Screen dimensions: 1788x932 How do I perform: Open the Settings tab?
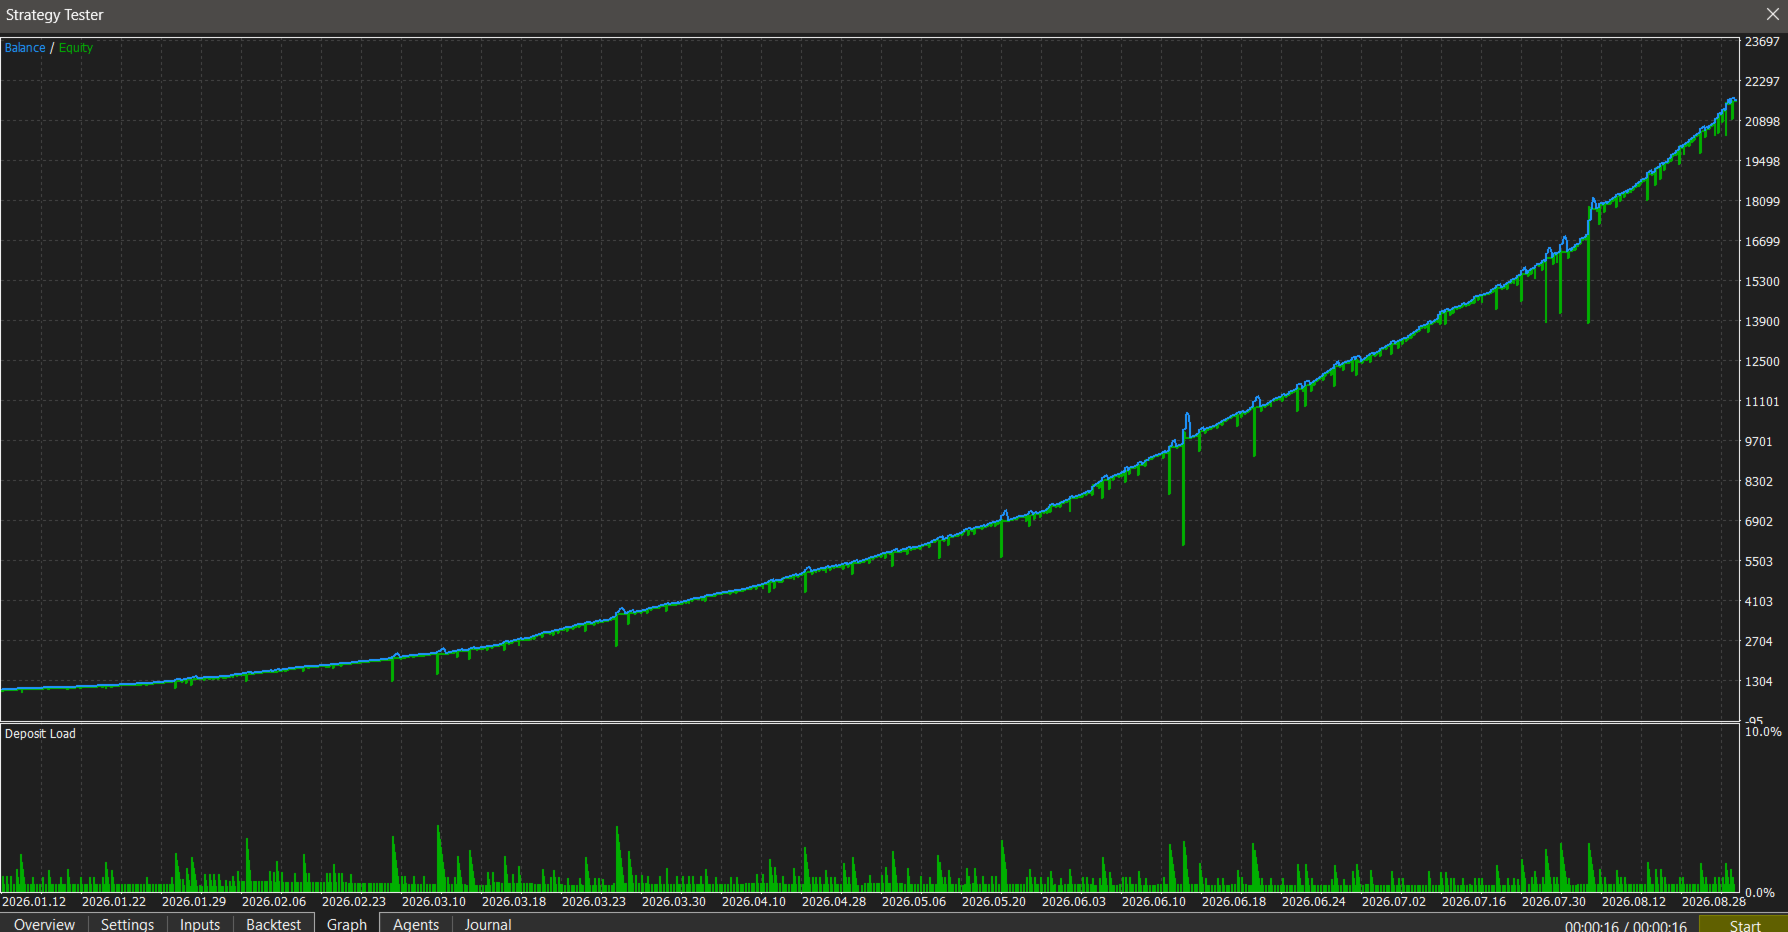pos(127,924)
